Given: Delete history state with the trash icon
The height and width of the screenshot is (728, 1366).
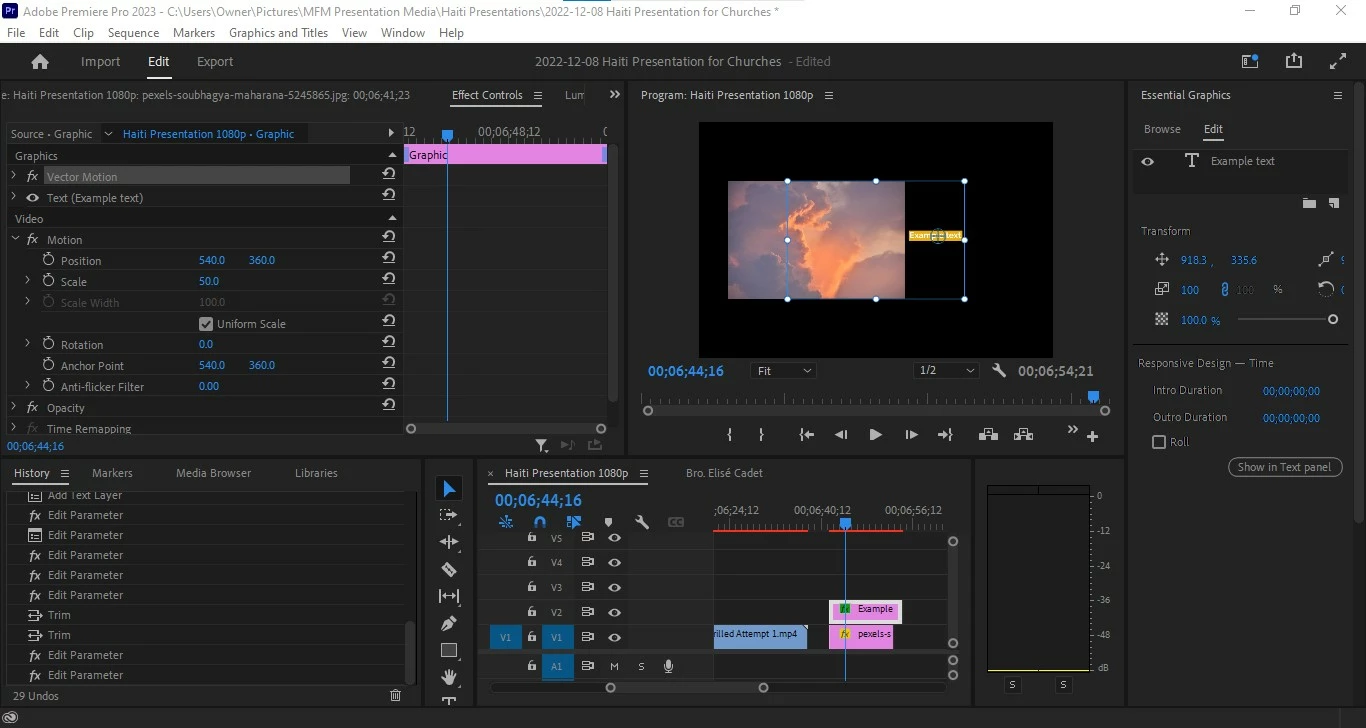Looking at the screenshot, I should pyautogui.click(x=395, y=695).
